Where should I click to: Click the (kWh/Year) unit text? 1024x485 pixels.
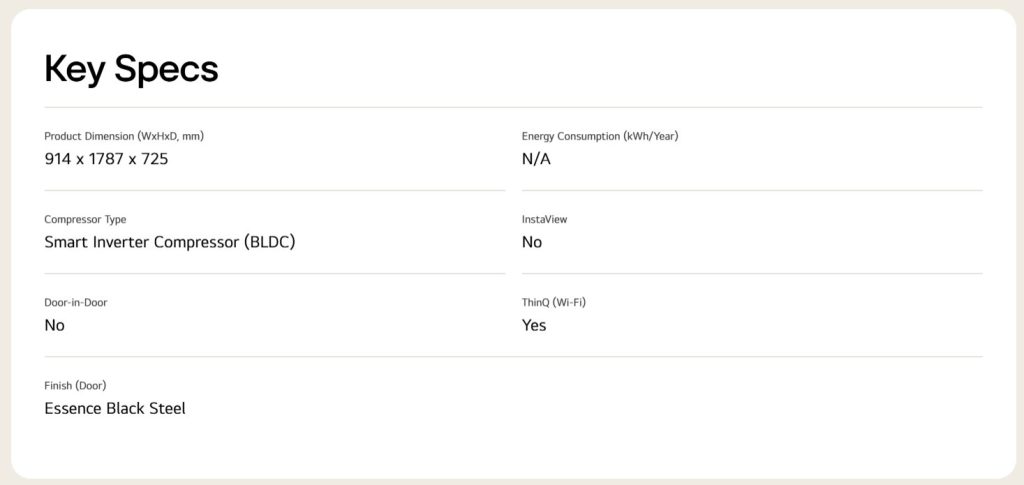pos(651,136)
